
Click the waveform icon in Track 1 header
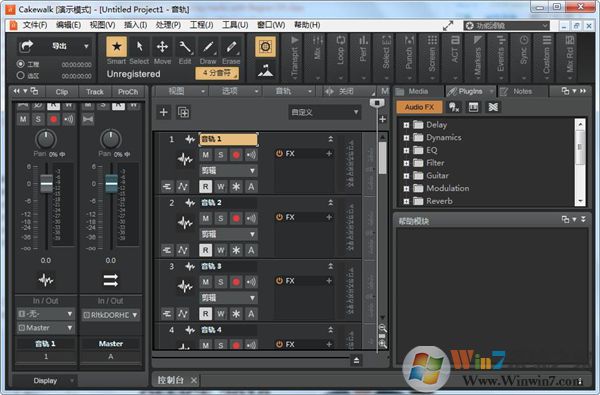(x=190, y=139)
